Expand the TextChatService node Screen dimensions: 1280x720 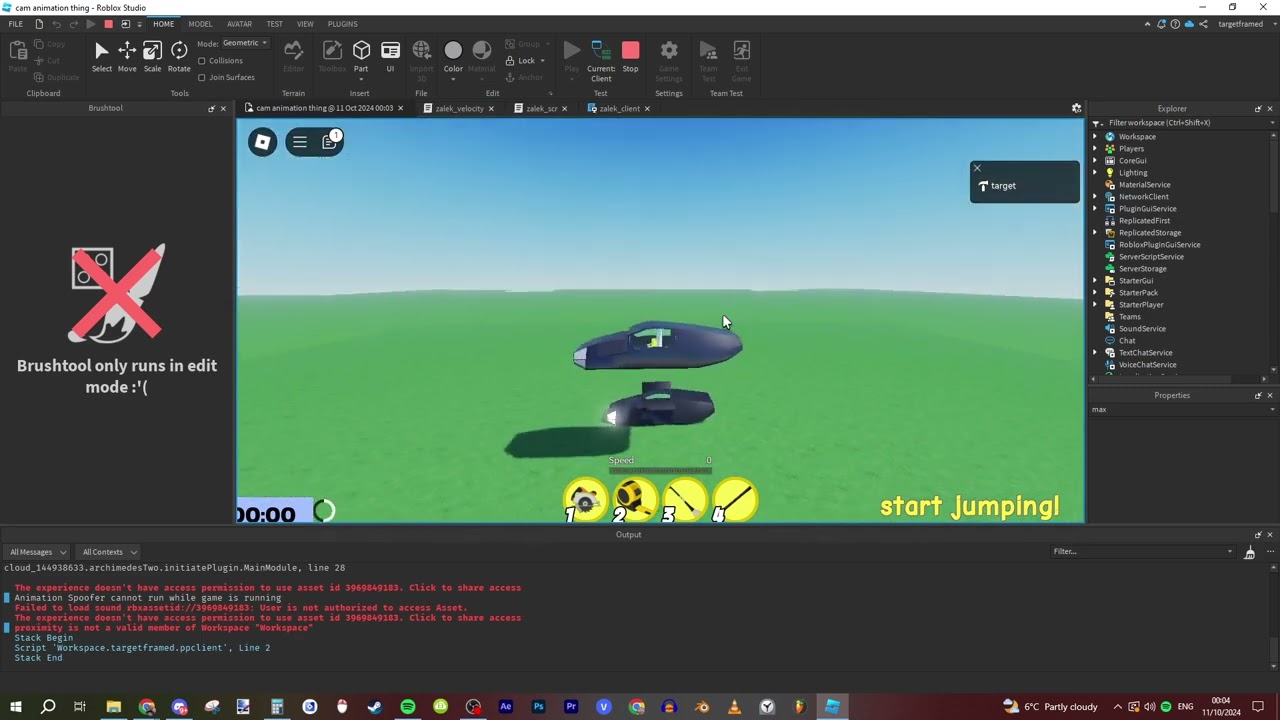tap(1095, 353)
